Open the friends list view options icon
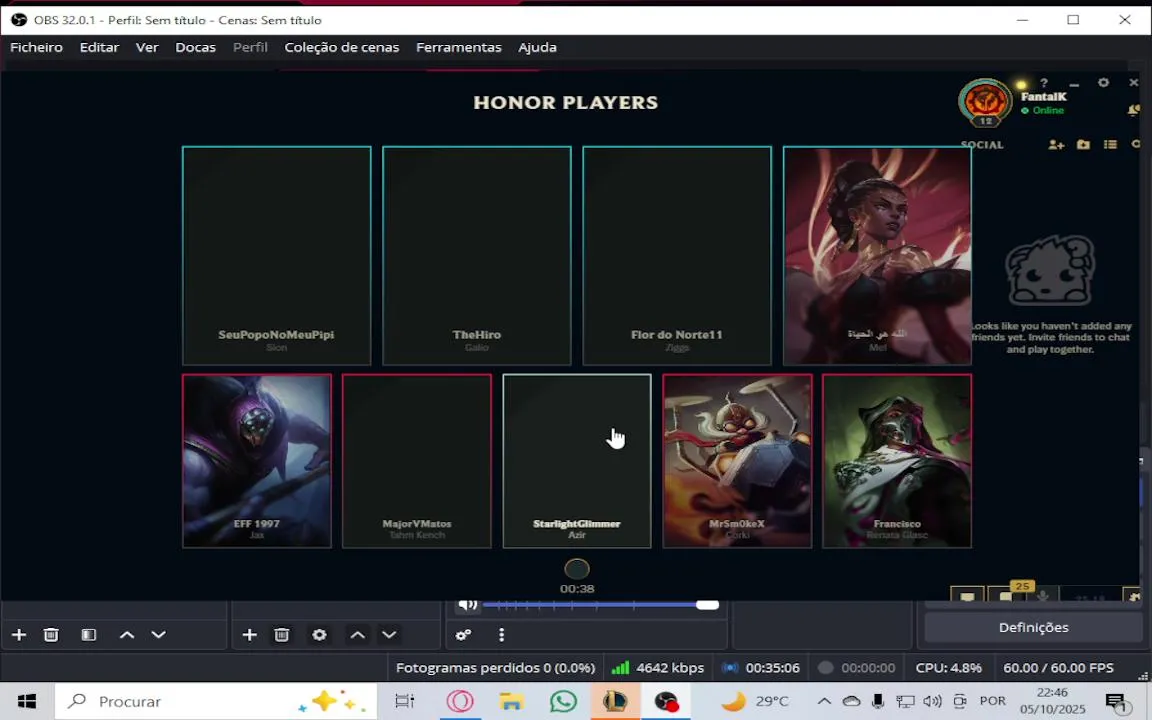Image resolution: width=1152 pixels, height=720 pixels. click(1110, 145)
